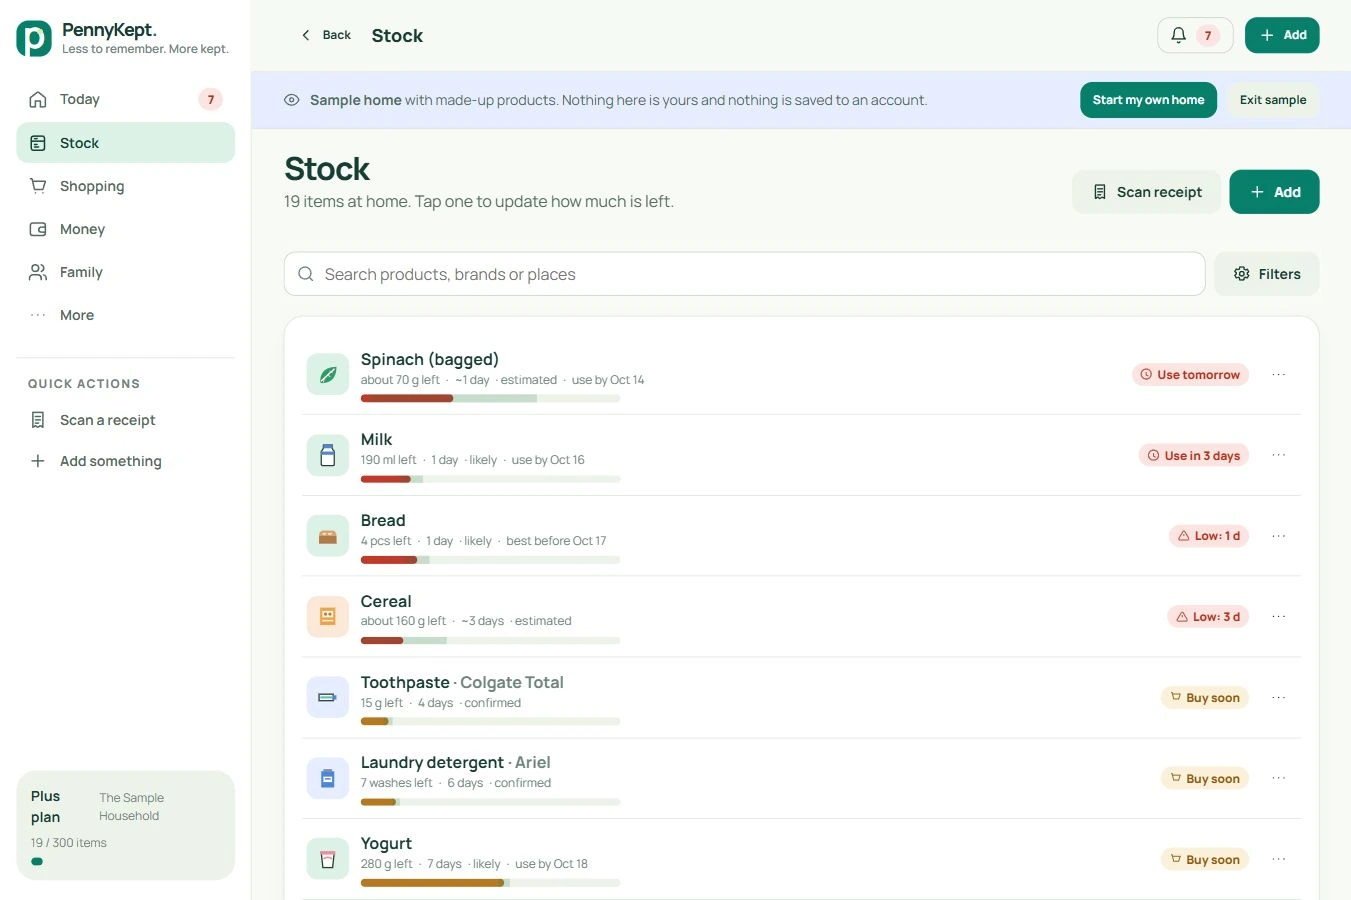
Task: Click the Bread item icon
Action: point(327,536)
